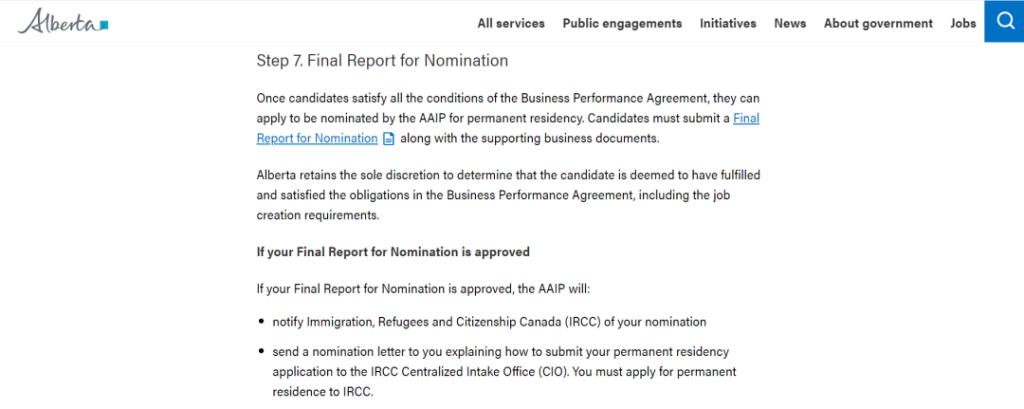Go to Public engagements
1024x409 pixels.
tap(622, 24)
